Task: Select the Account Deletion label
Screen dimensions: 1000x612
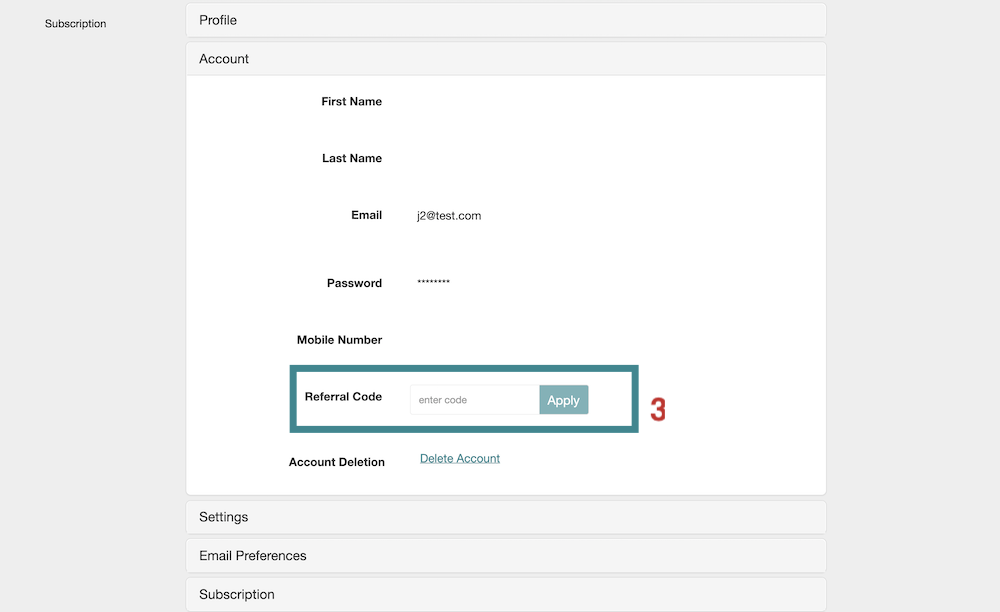Action: [x=337, y=462]
